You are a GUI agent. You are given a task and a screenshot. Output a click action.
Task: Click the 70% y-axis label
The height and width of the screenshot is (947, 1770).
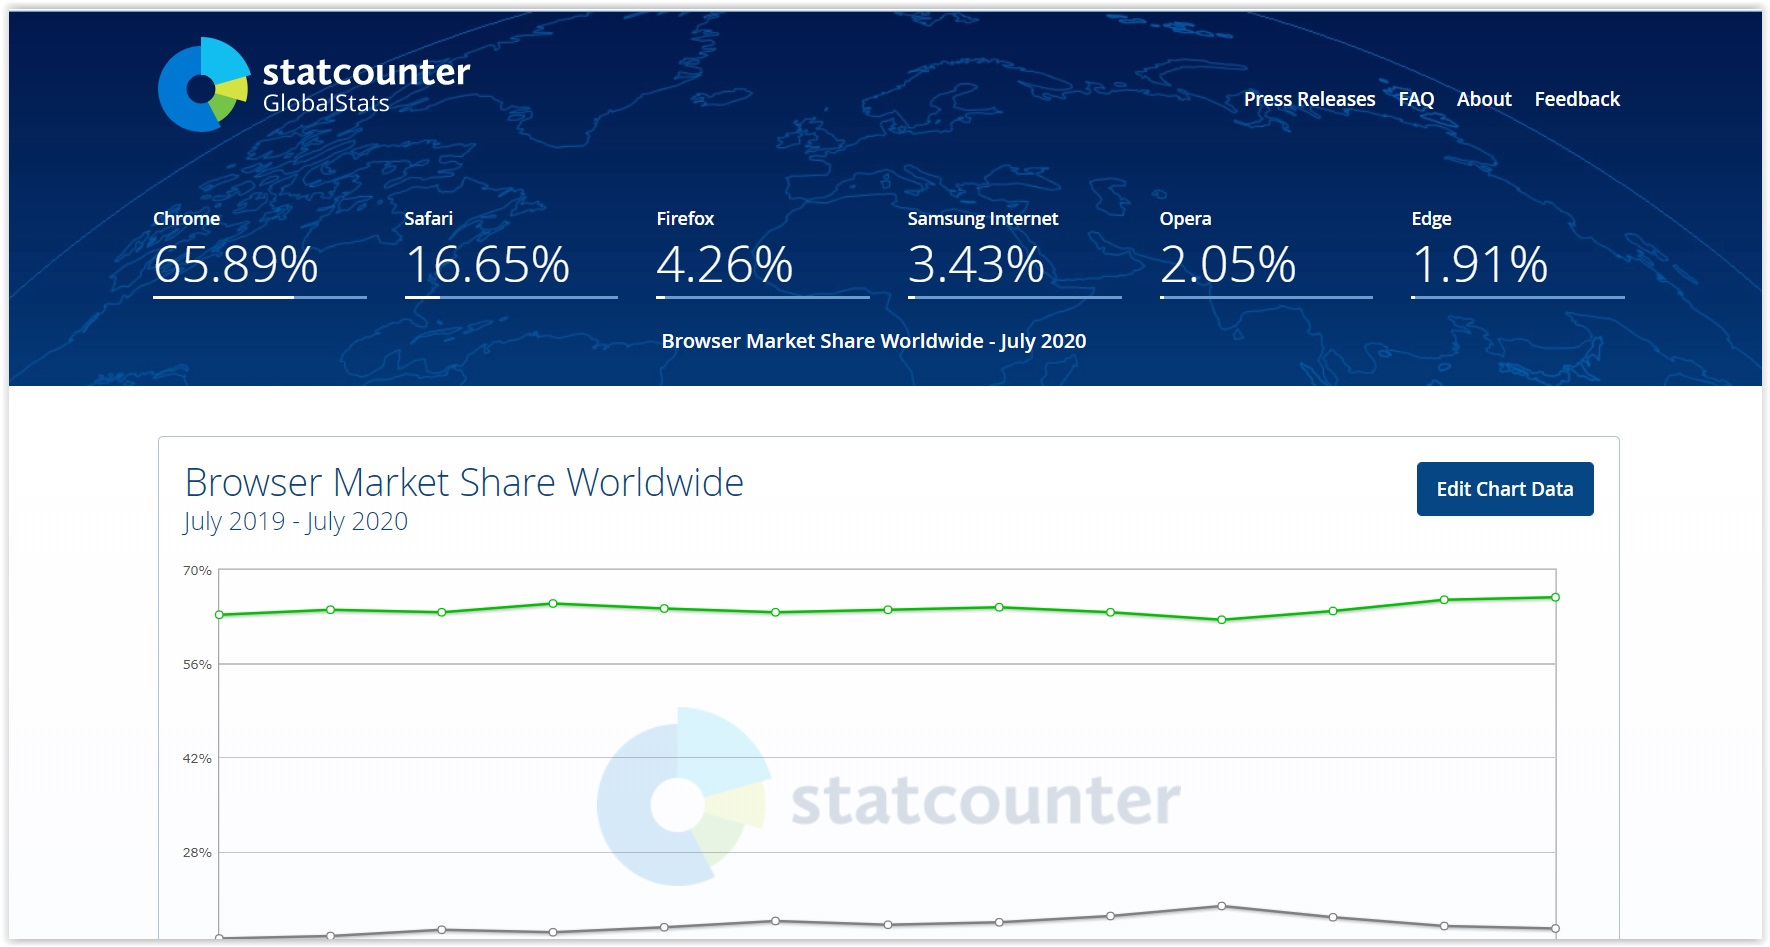point(197,571)
